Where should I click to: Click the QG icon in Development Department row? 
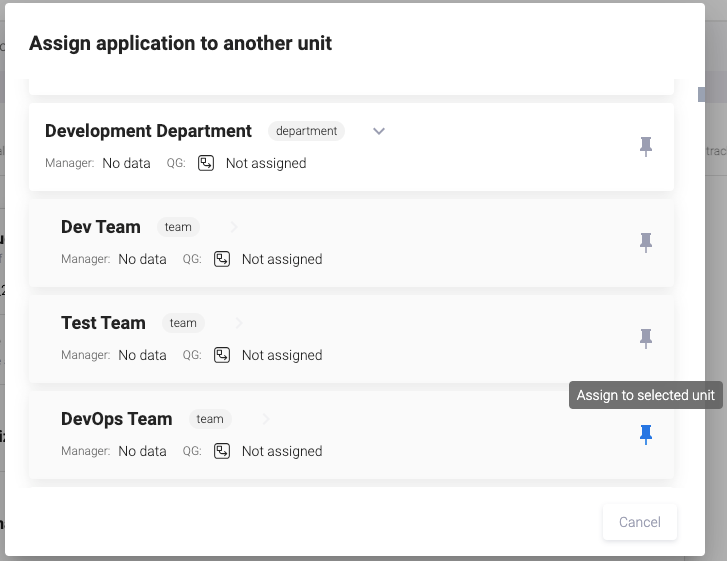point(206,163)
